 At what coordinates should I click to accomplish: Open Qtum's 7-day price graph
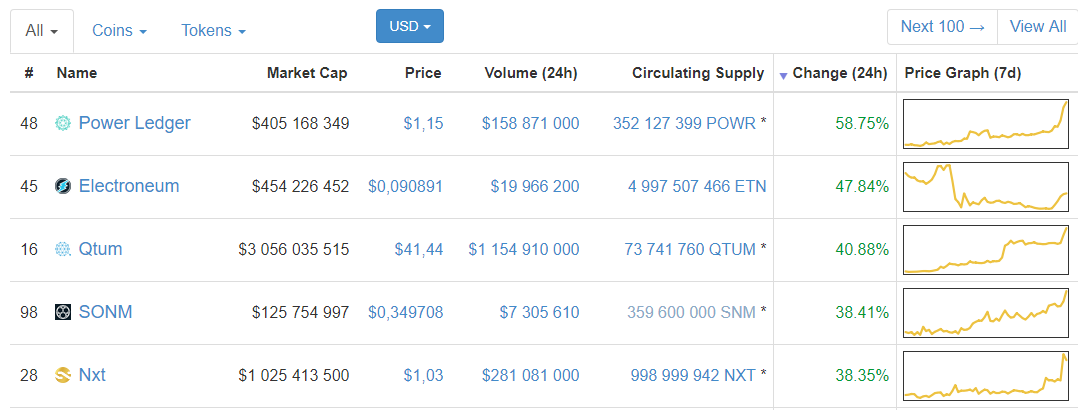click(985, 249)
